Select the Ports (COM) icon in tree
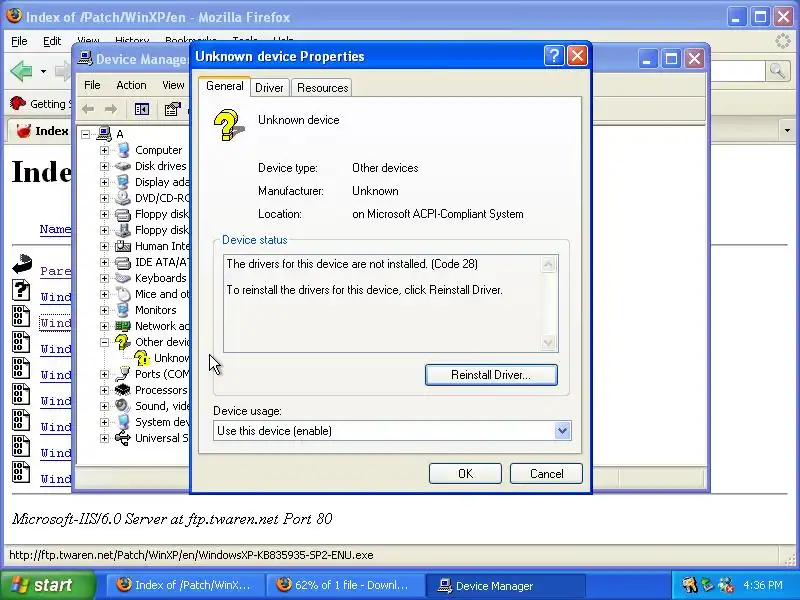The height and width of the screenshot is (600, 800). pyautogui.click(x=123, y=374)
